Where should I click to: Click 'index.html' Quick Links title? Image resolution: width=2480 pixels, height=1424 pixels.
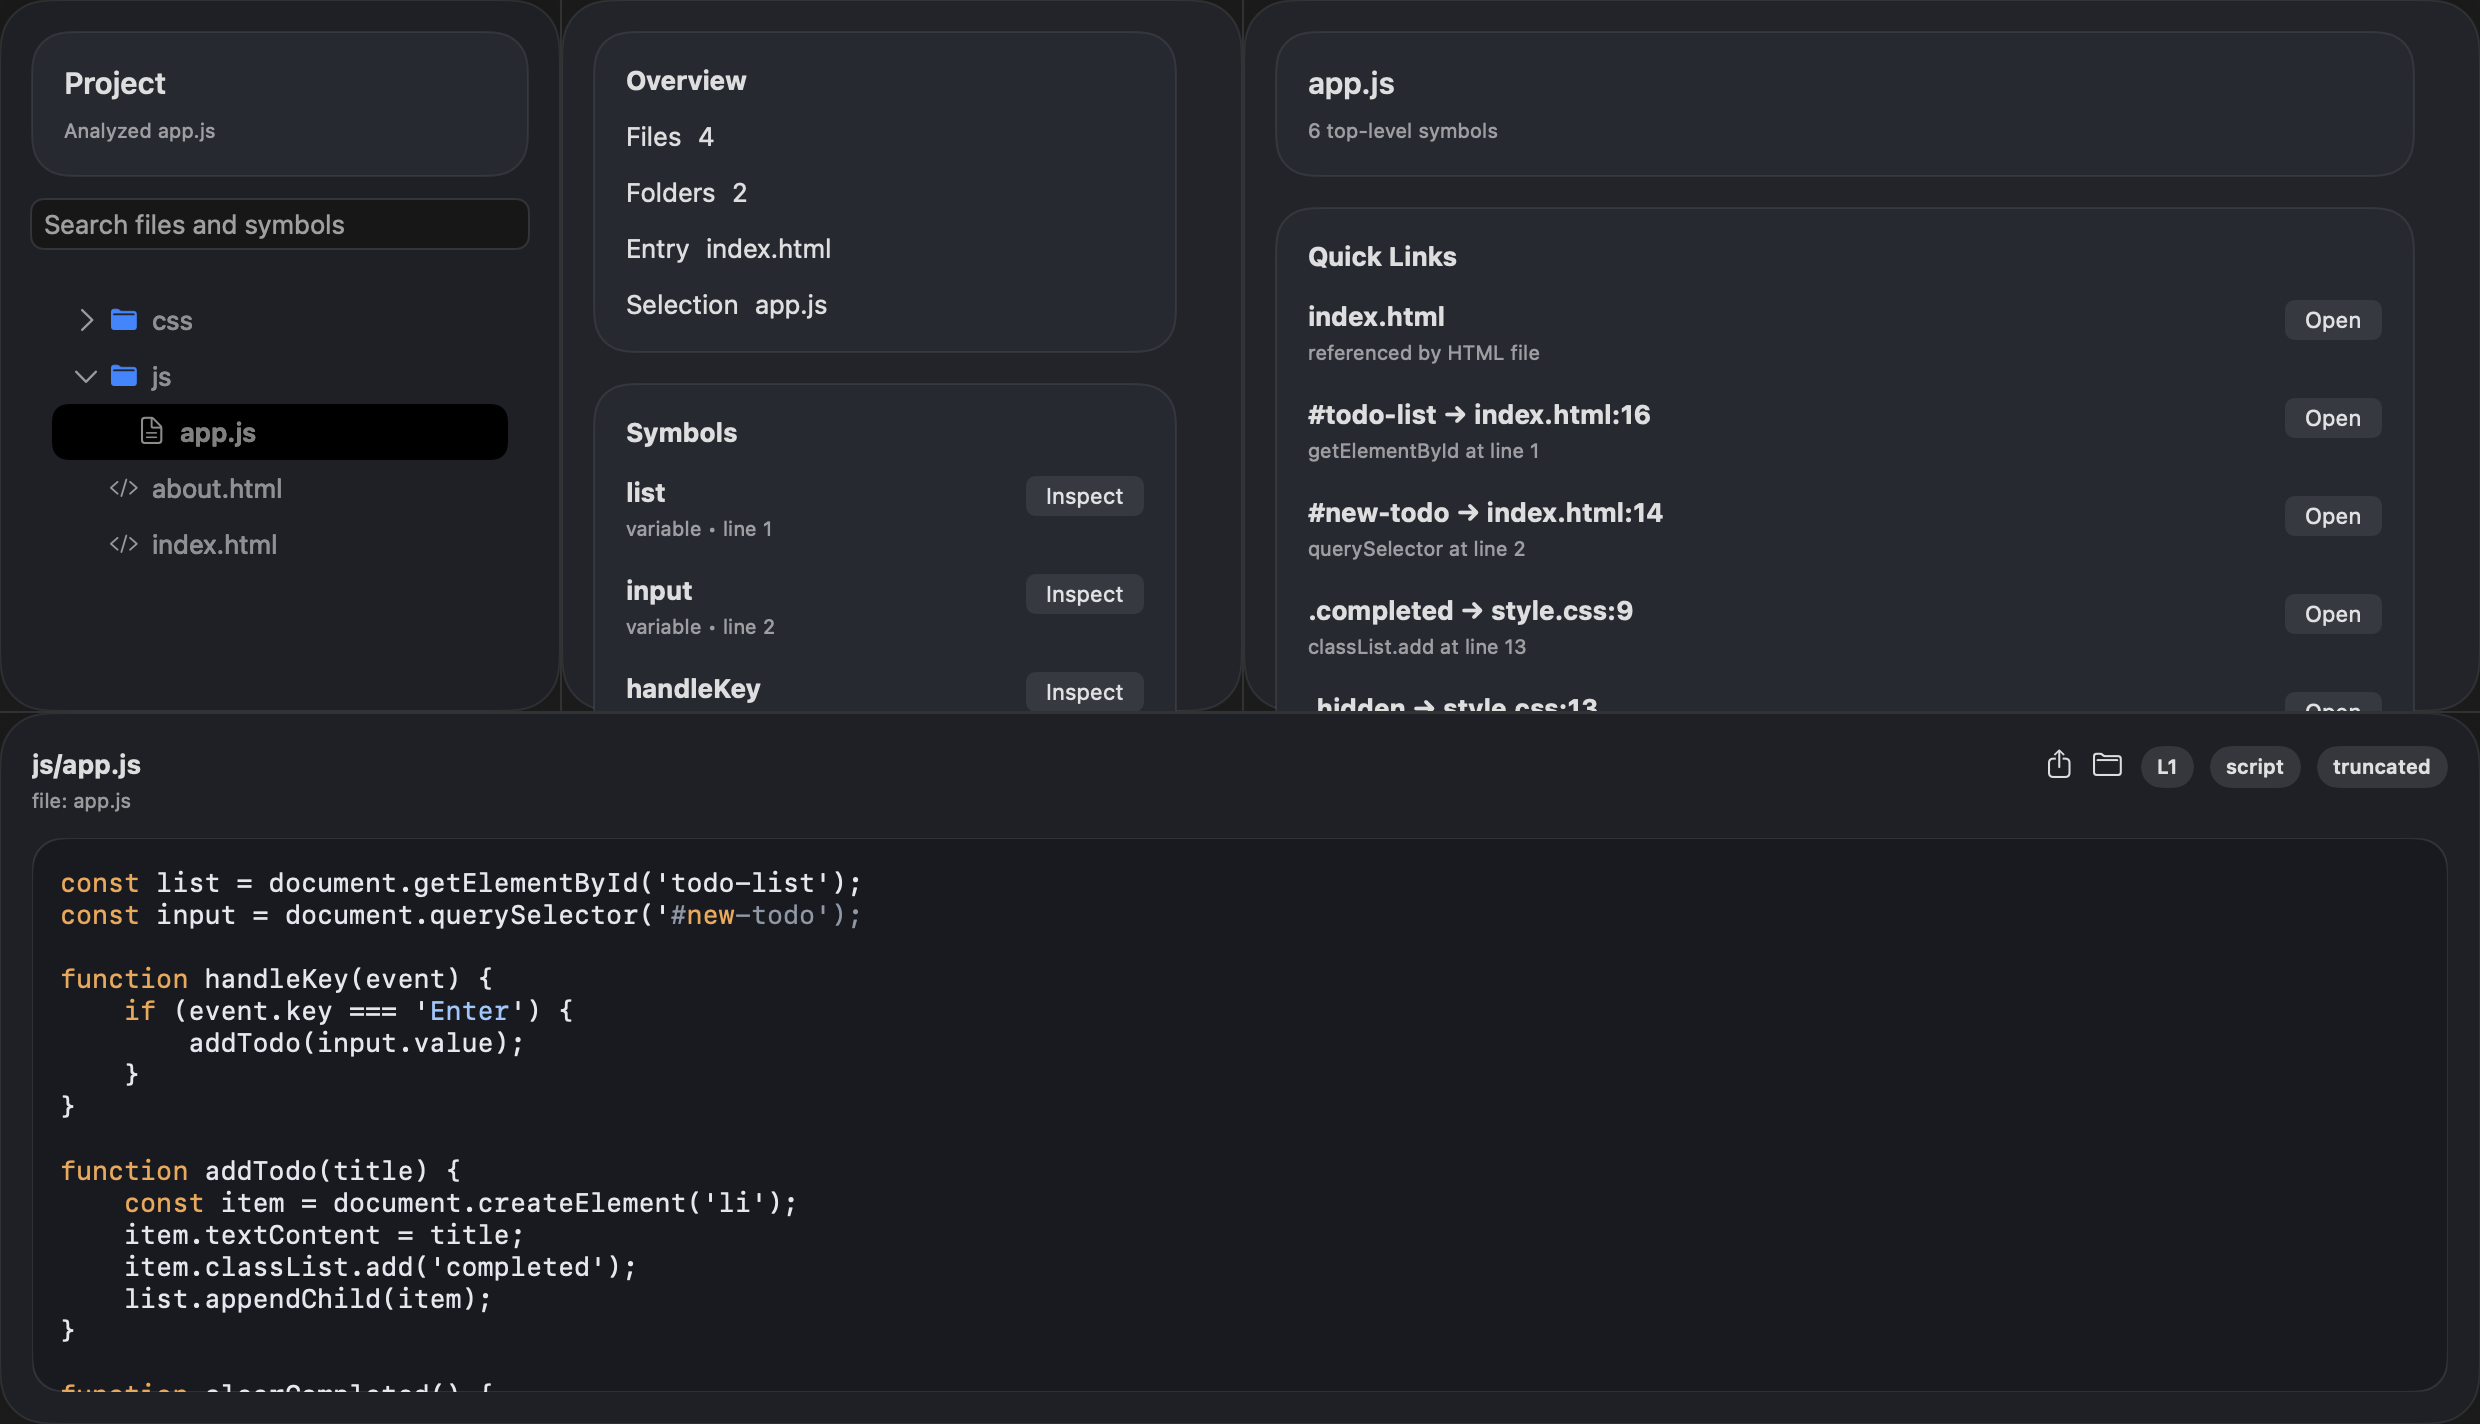(1376, 316)
